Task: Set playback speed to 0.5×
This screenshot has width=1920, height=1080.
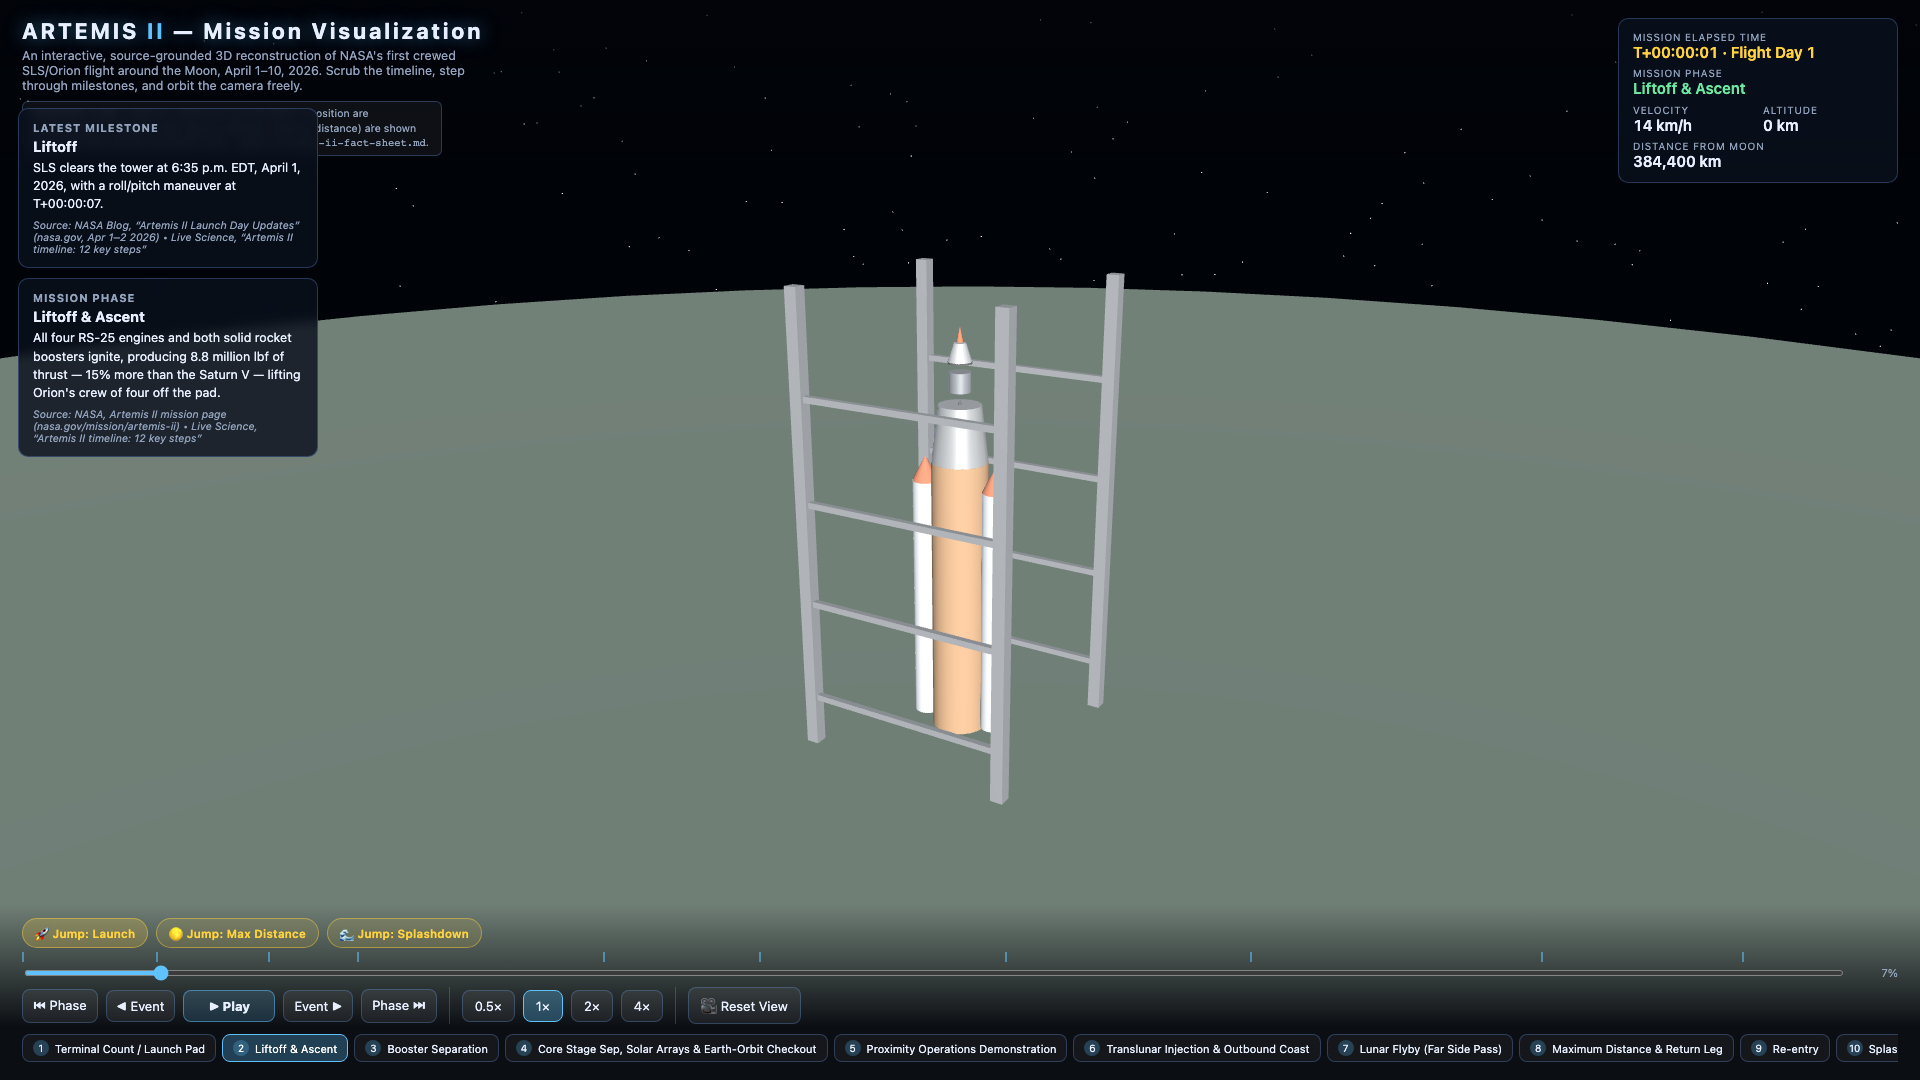Action: click(x=488, y=1006)
